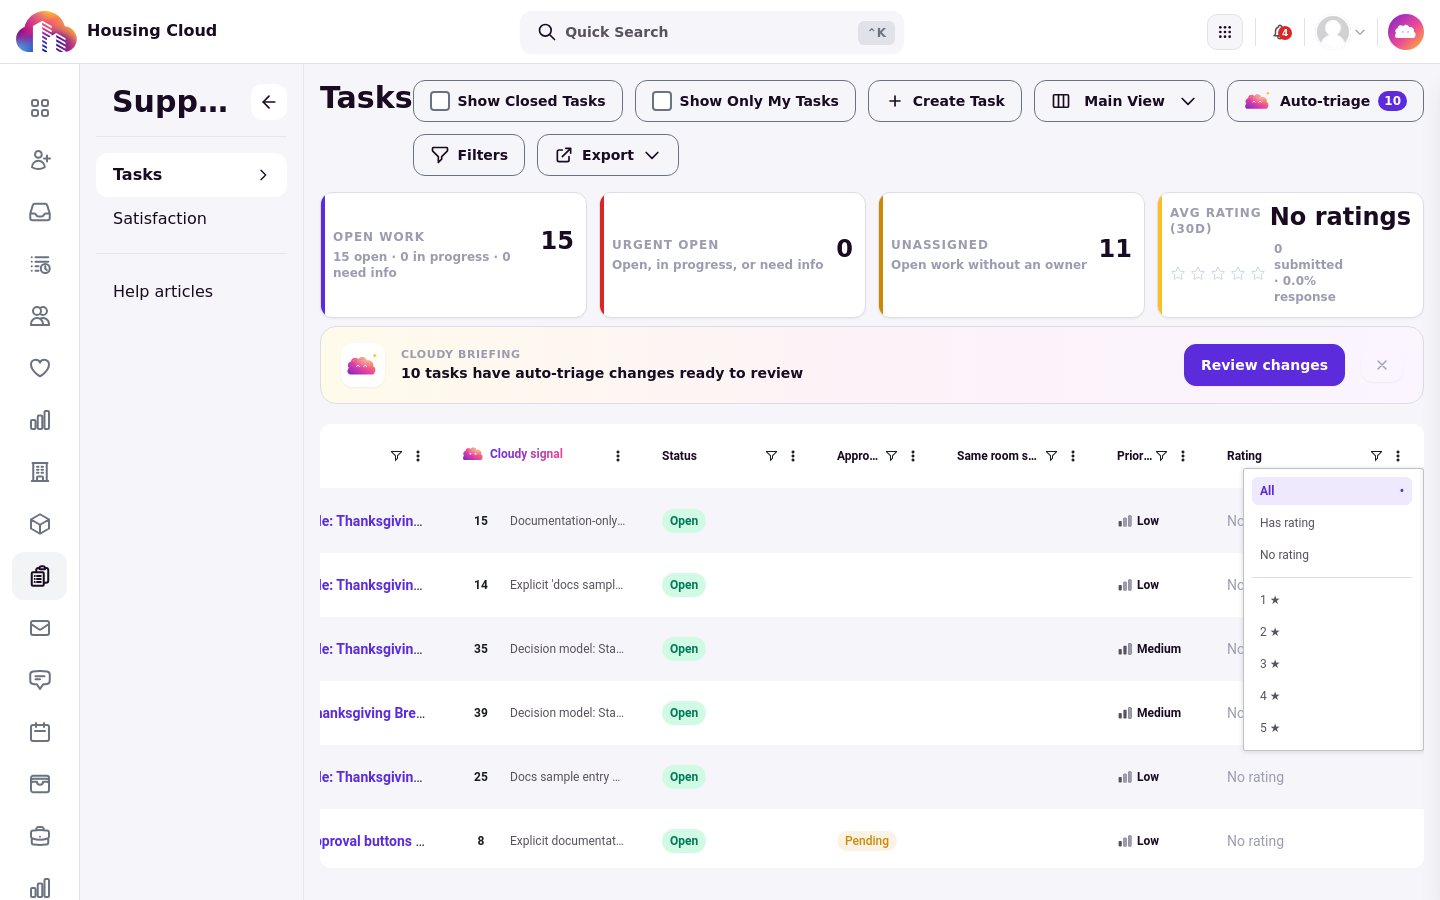
Task: Open the heart icon in sidebar
Action: click(40, 368)
